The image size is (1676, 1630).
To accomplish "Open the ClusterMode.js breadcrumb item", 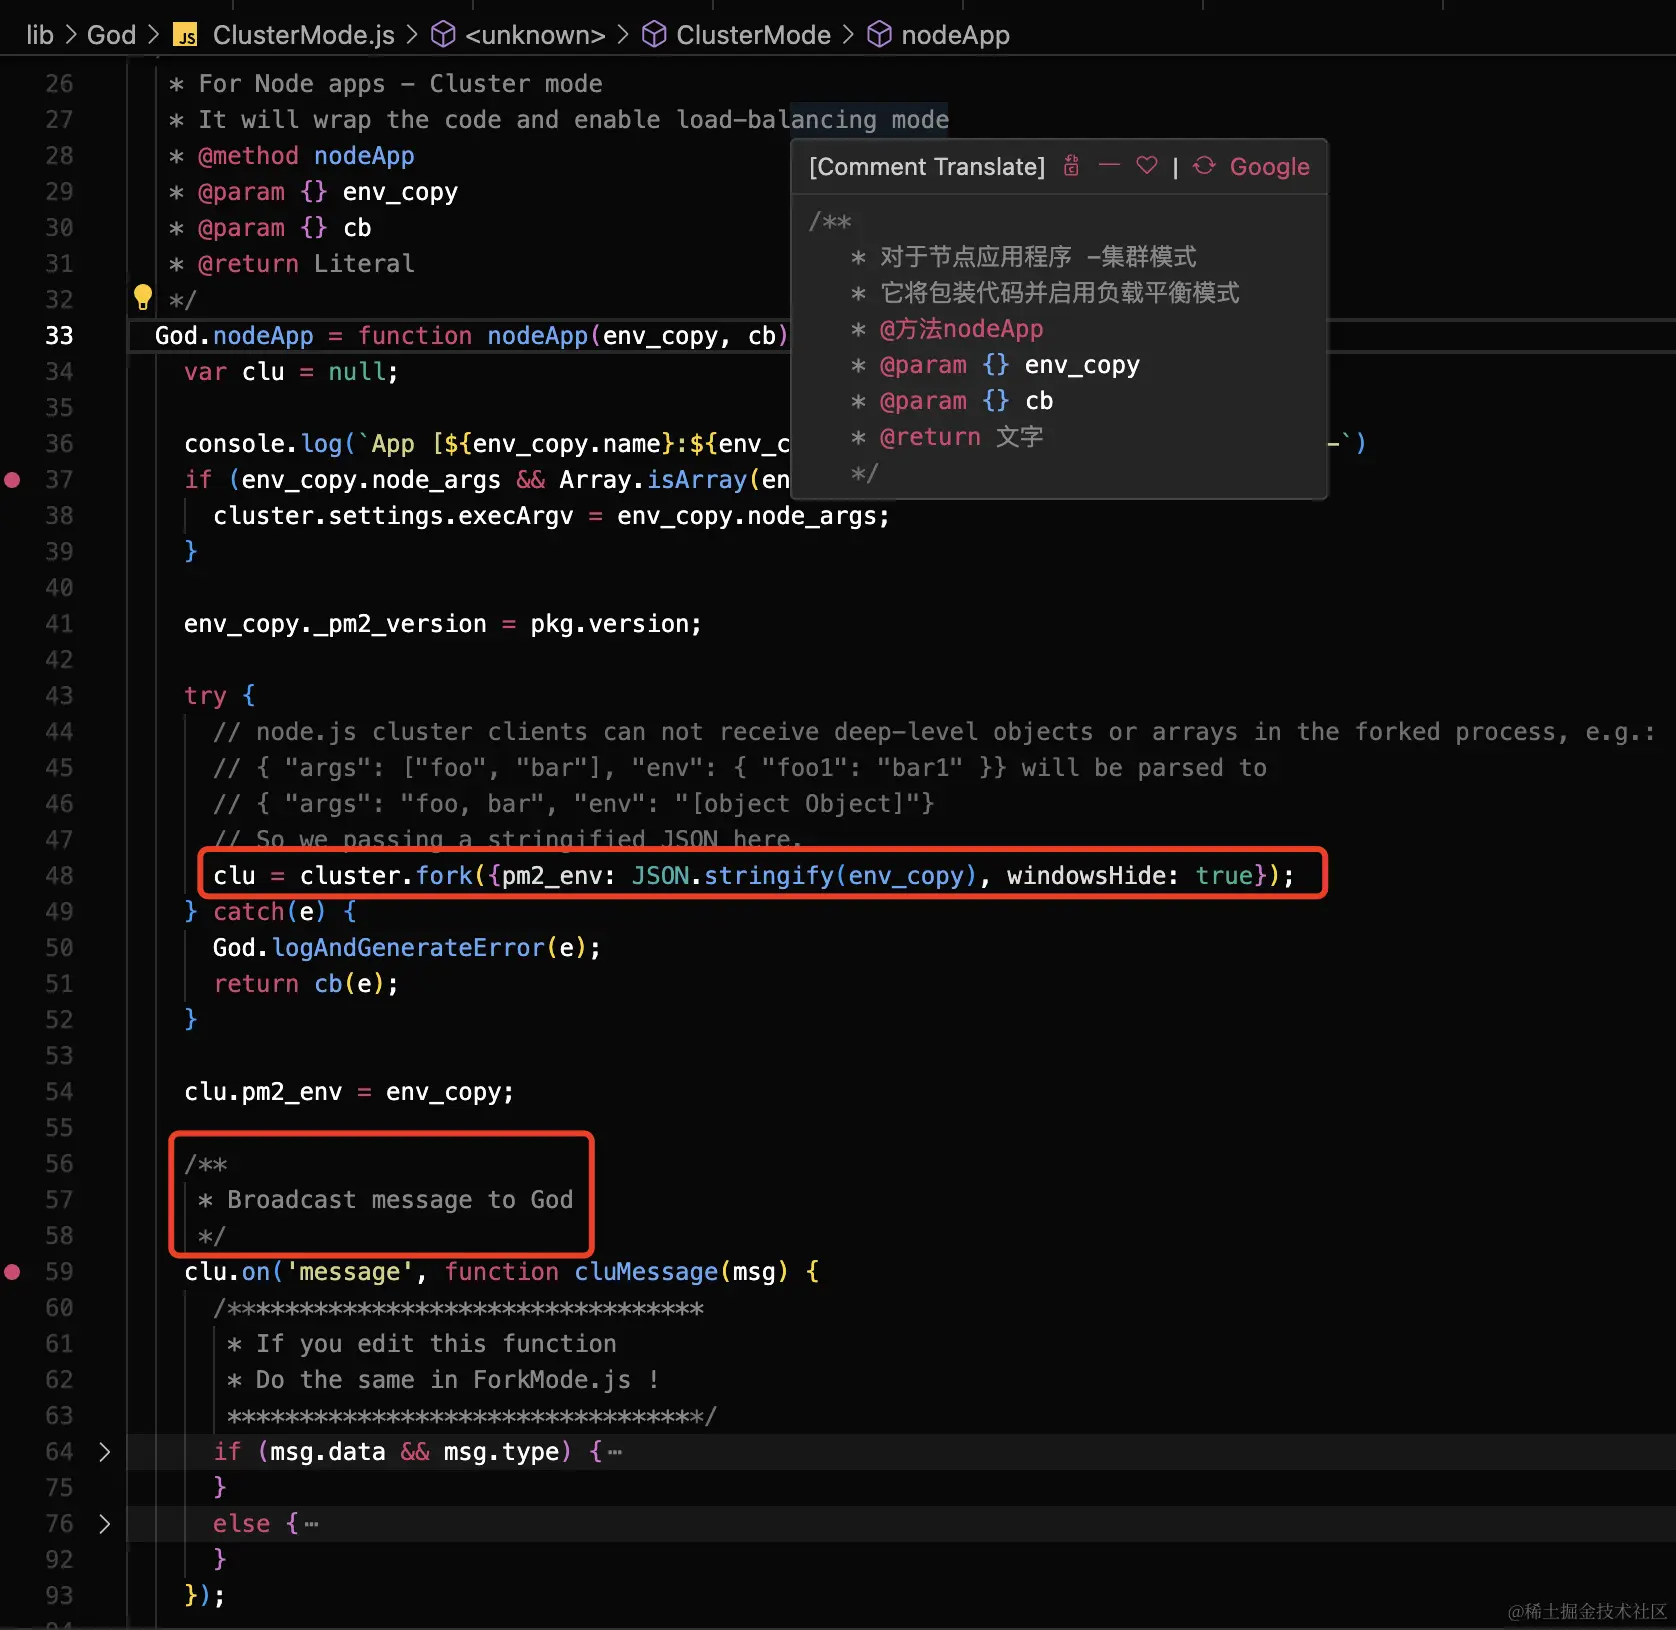I will click(304, 35).
